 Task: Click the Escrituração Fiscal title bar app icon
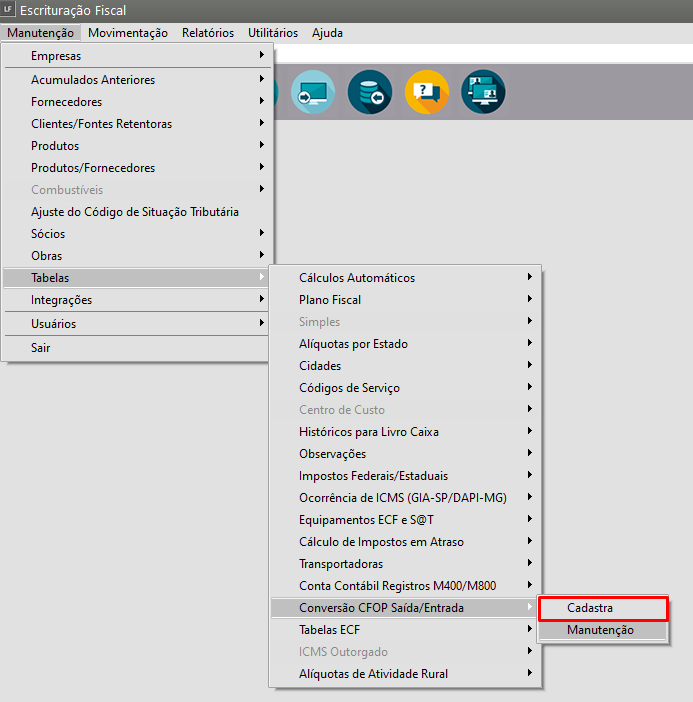tap(9, 10)
